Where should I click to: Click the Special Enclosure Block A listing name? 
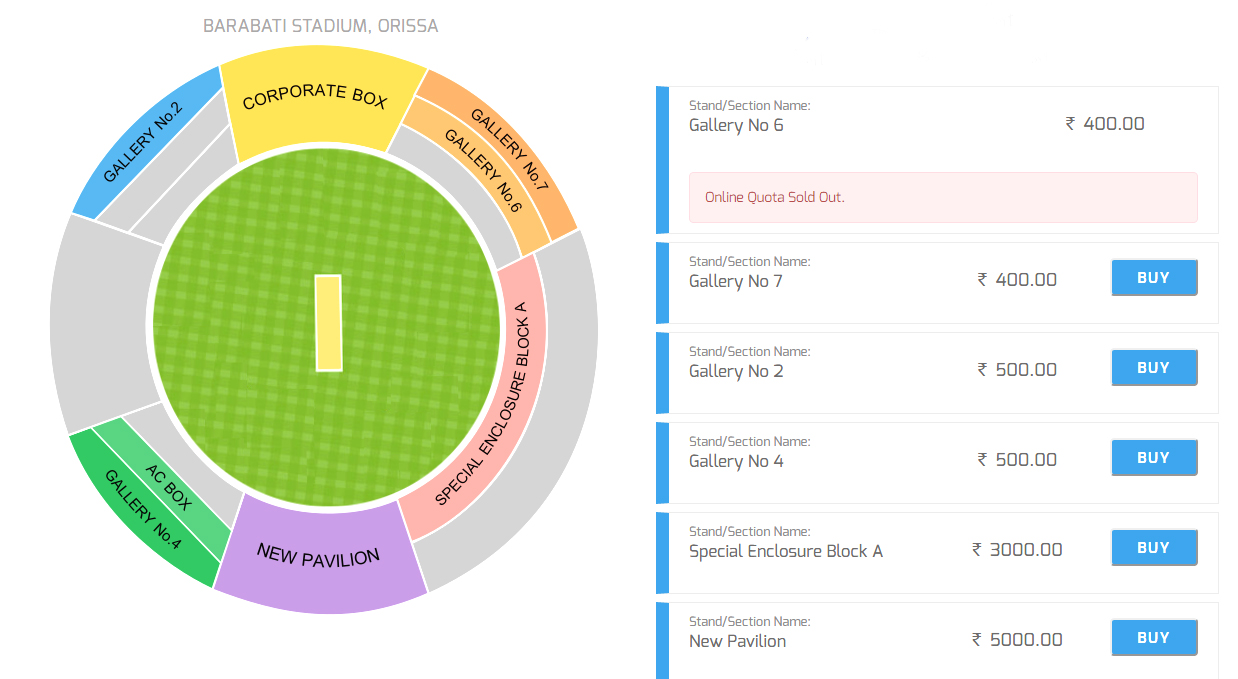point(786,551)
